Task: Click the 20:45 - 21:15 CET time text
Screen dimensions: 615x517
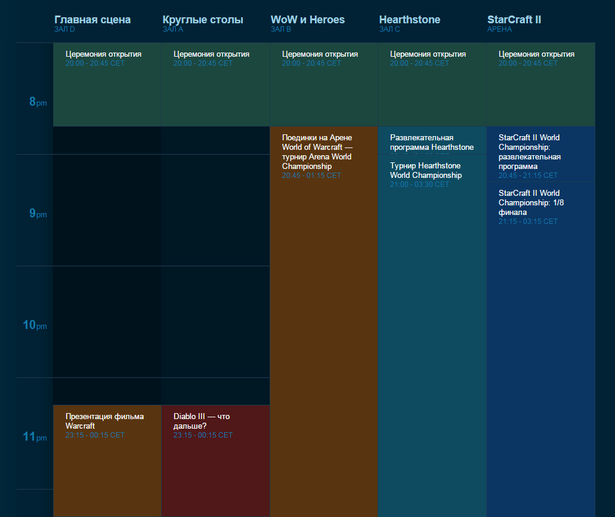Action: coord(528,175)
